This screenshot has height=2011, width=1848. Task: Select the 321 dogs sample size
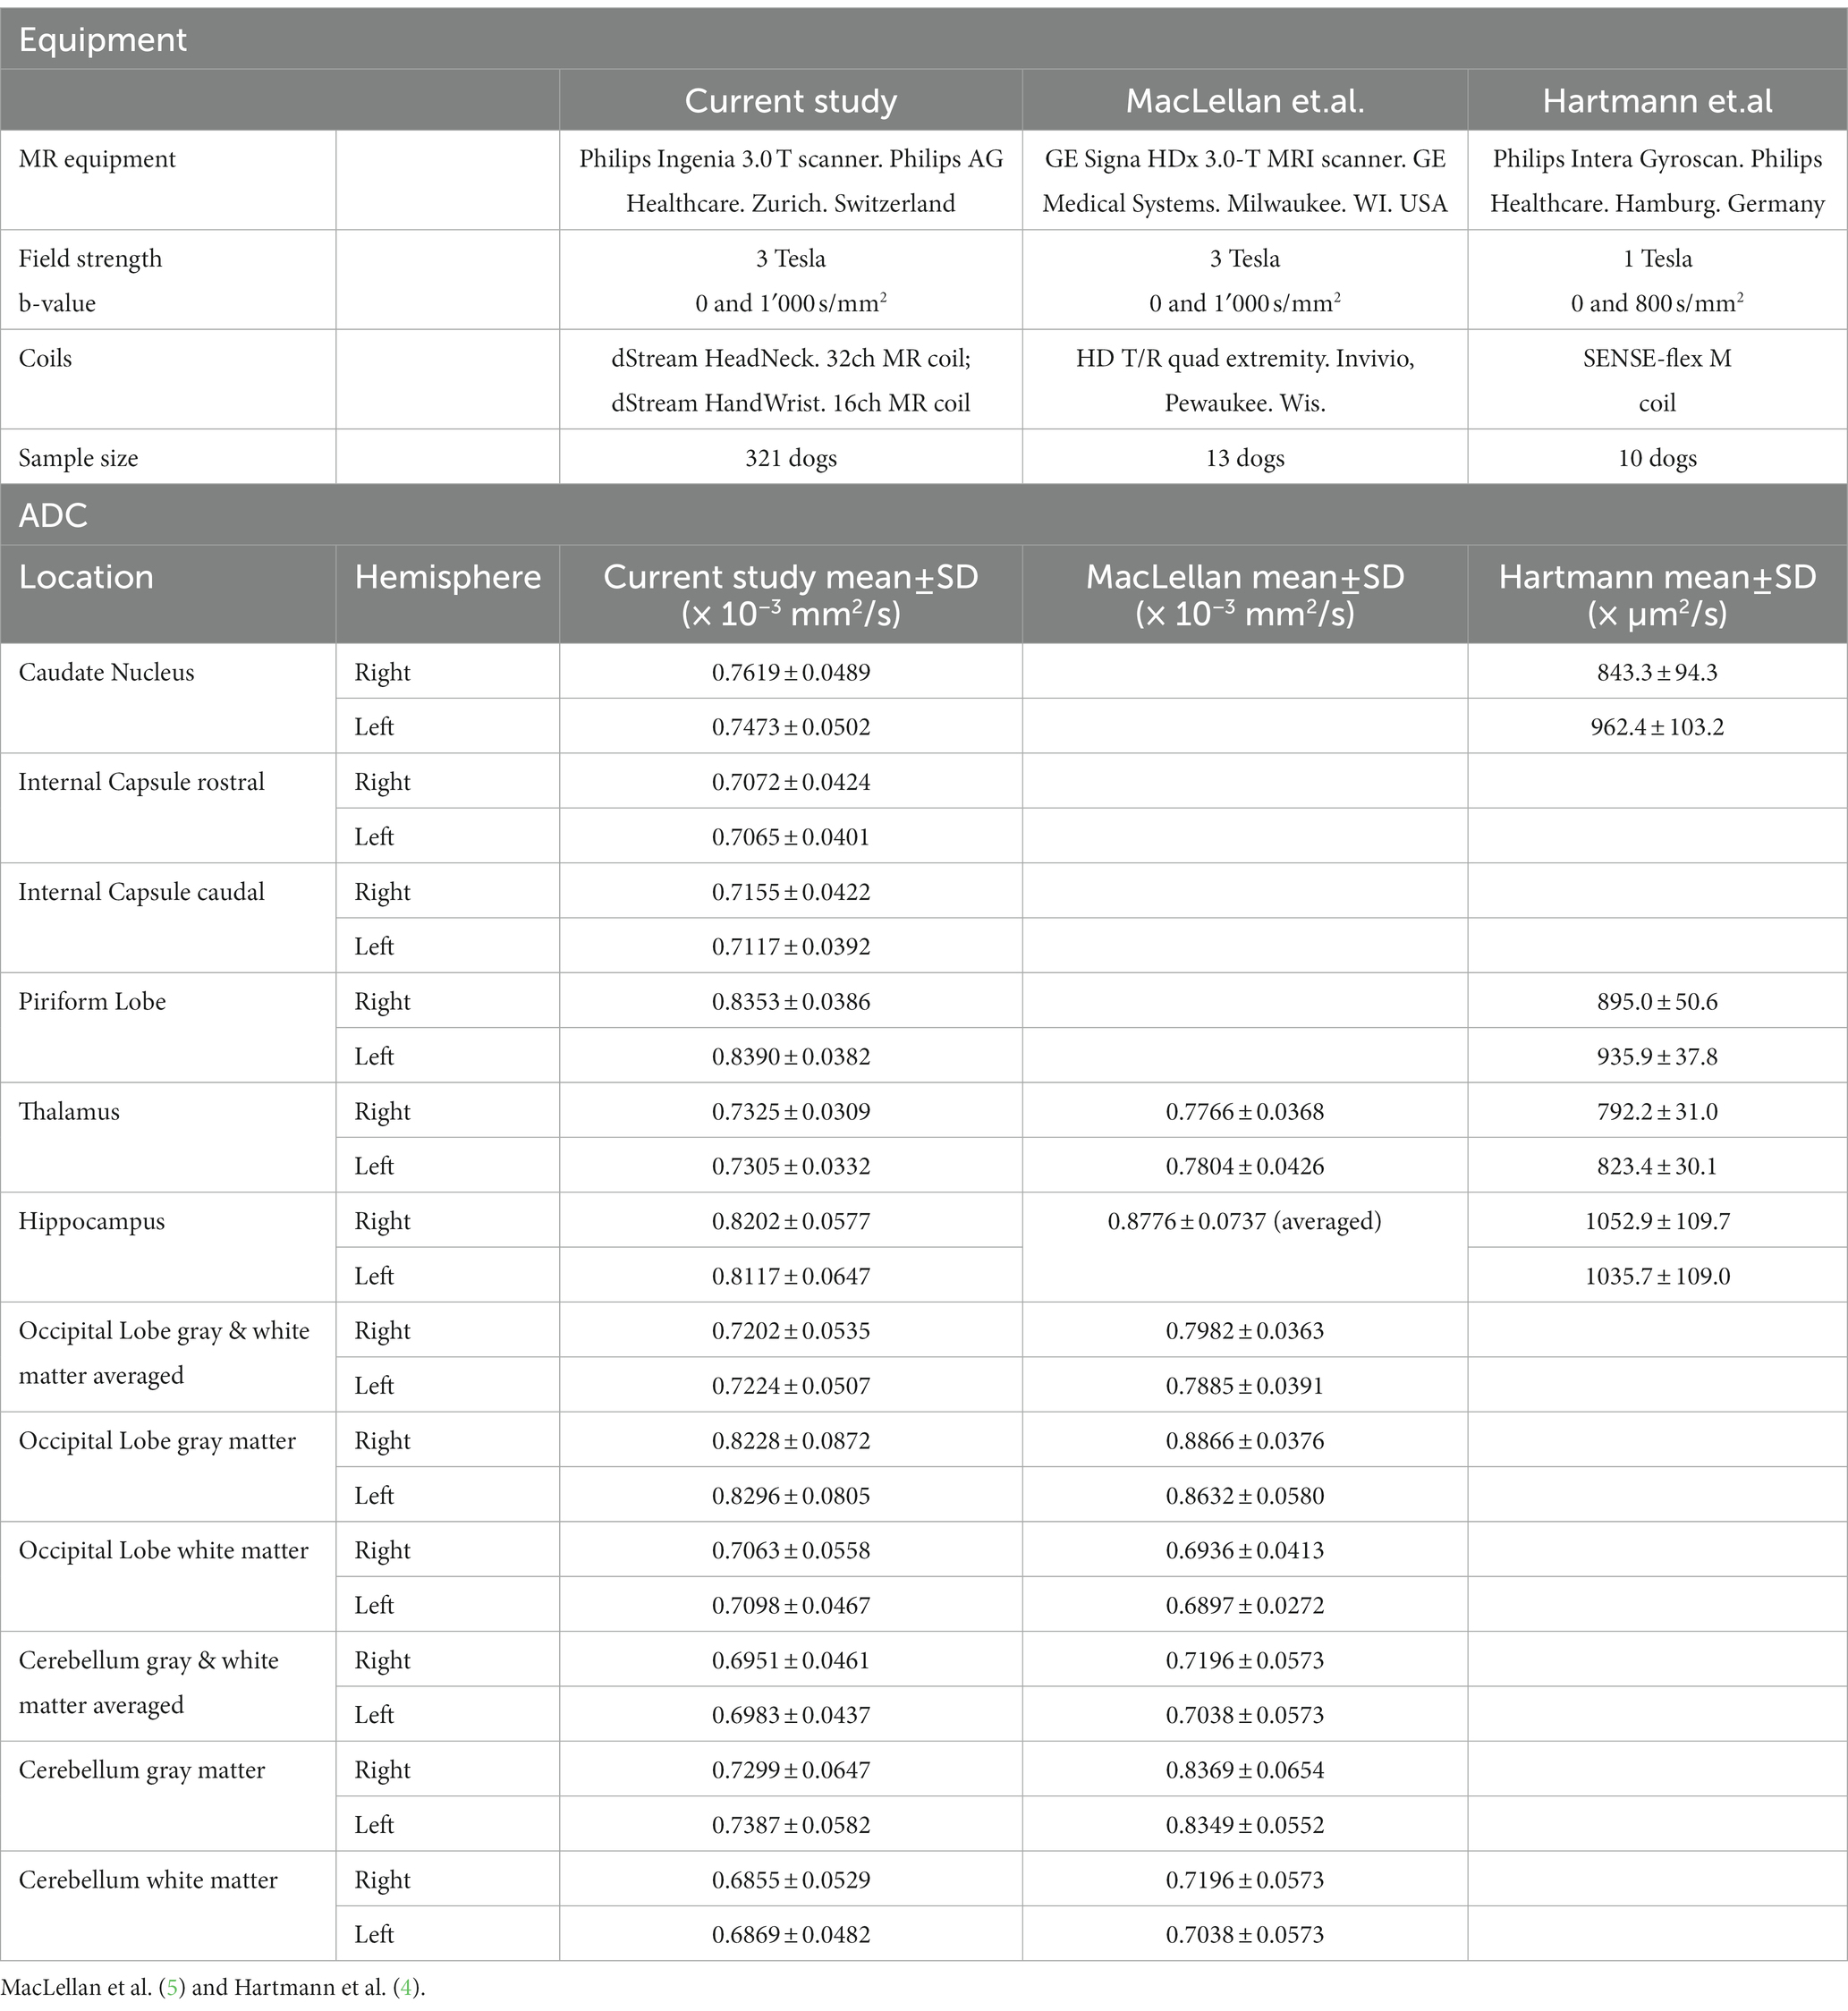coord(791,459)
